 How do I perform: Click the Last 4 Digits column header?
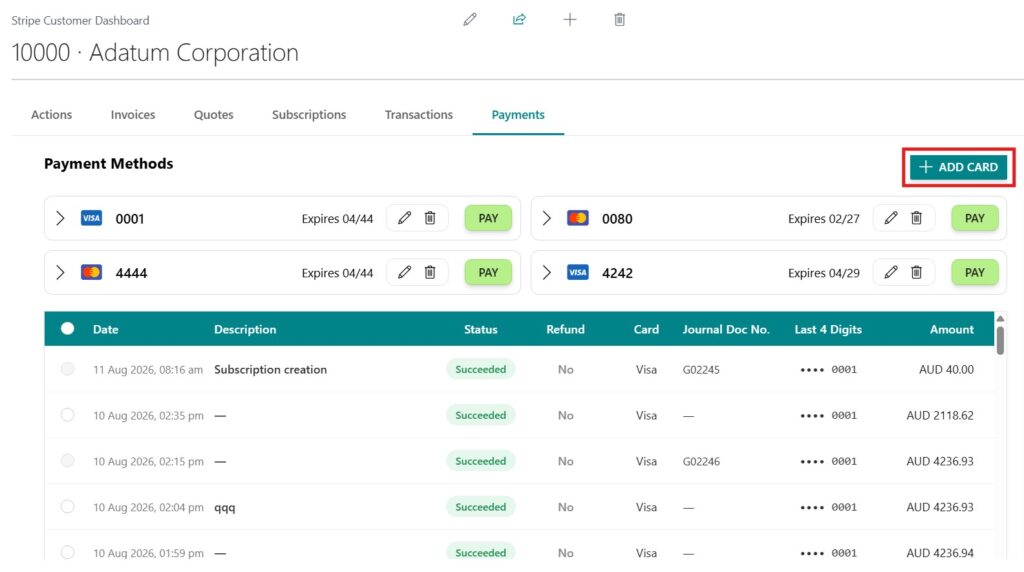coord(828,329)
